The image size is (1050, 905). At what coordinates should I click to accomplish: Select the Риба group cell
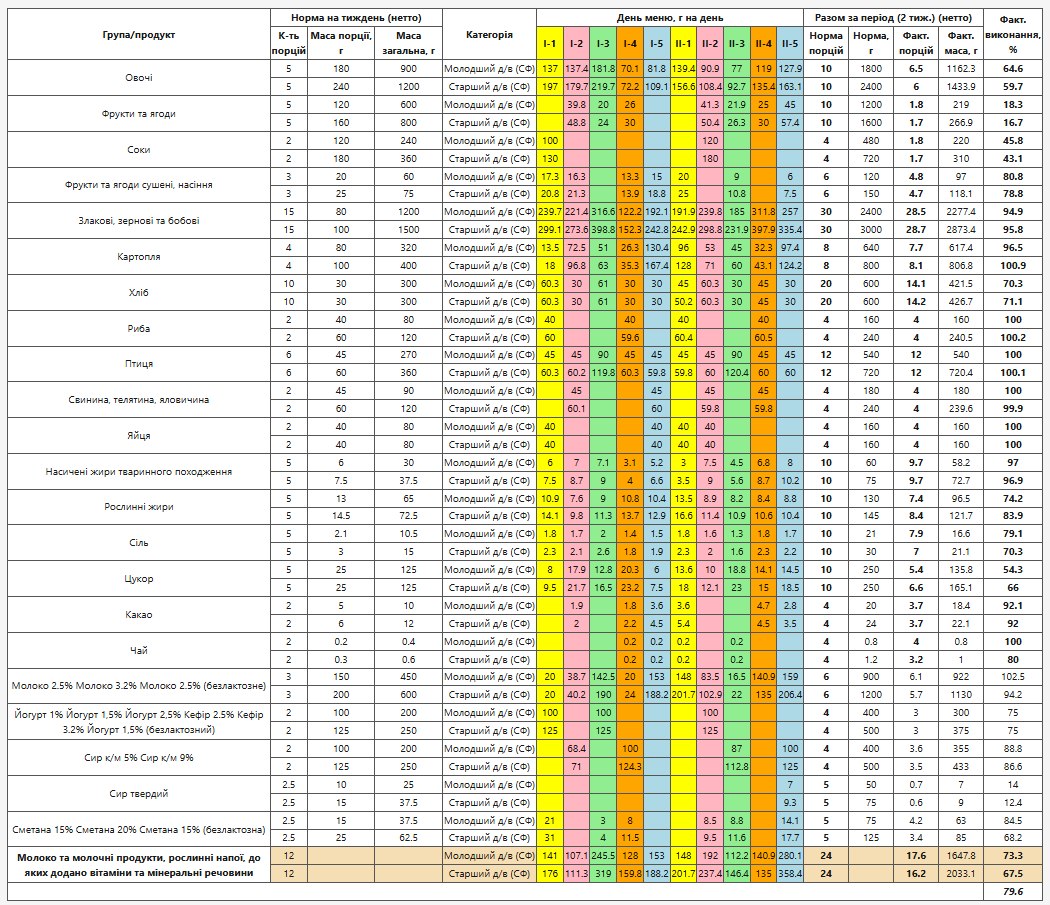click(139, 328)
